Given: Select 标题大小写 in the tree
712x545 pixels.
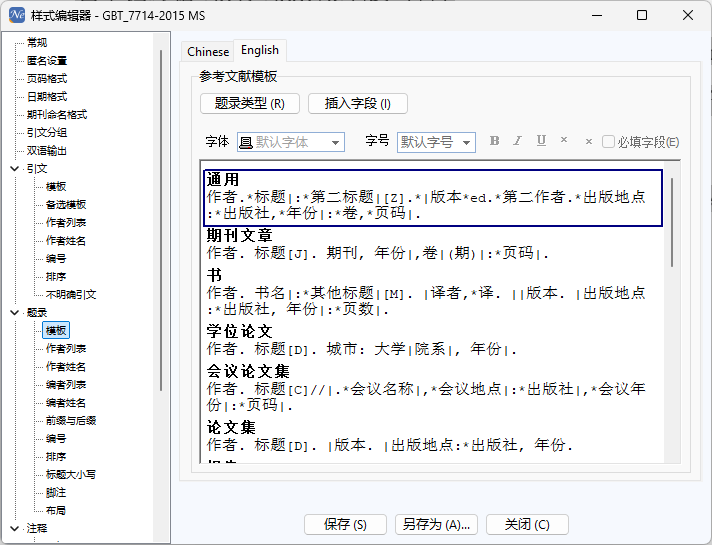Looking at the screenshot, I should click(71, 475).
